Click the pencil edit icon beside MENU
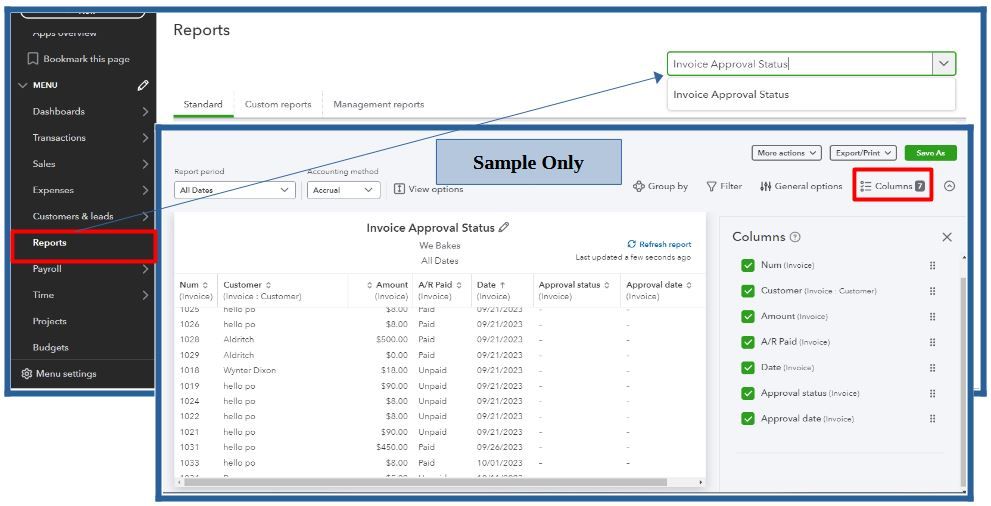 pyautogui.click(x=143, y=85)
